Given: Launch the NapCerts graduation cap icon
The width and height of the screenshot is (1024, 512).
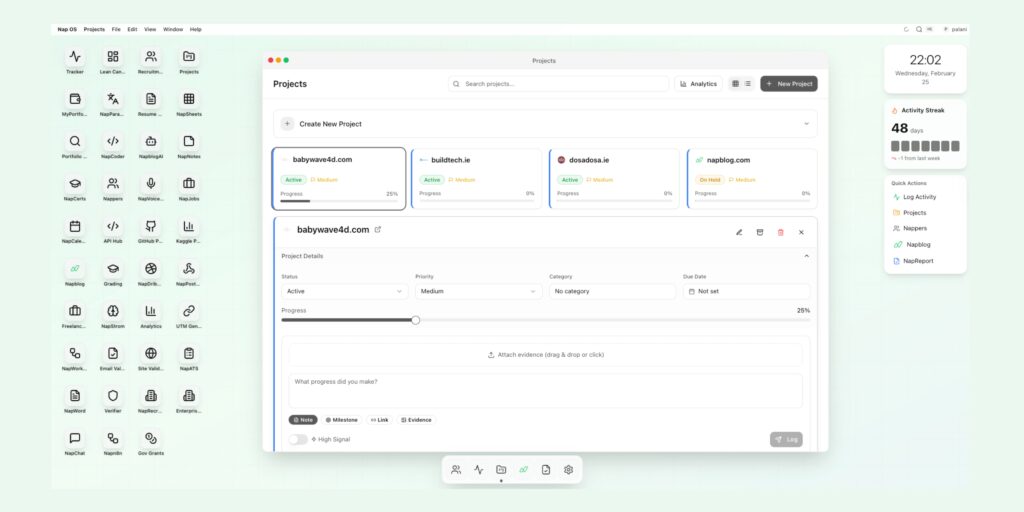Looking at the screenshot, I should click(75, 184).
